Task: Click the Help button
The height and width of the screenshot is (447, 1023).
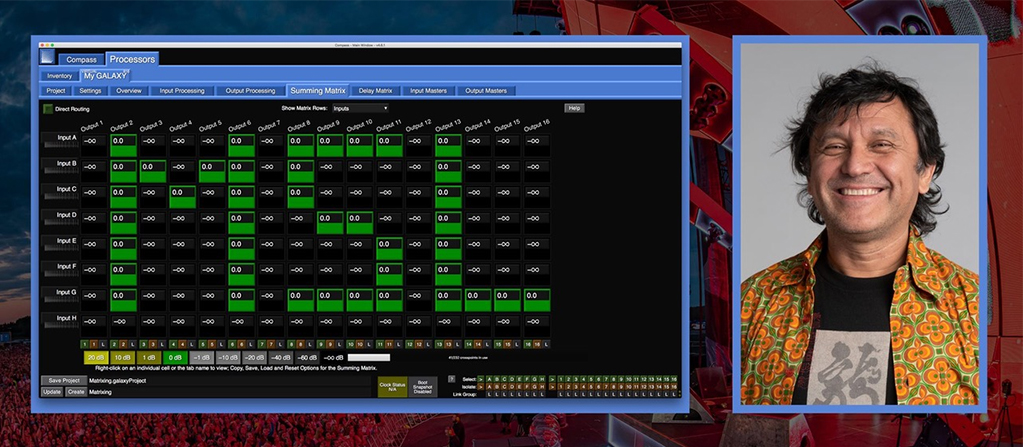Action: pyautogui.click(x=574, y=108)
